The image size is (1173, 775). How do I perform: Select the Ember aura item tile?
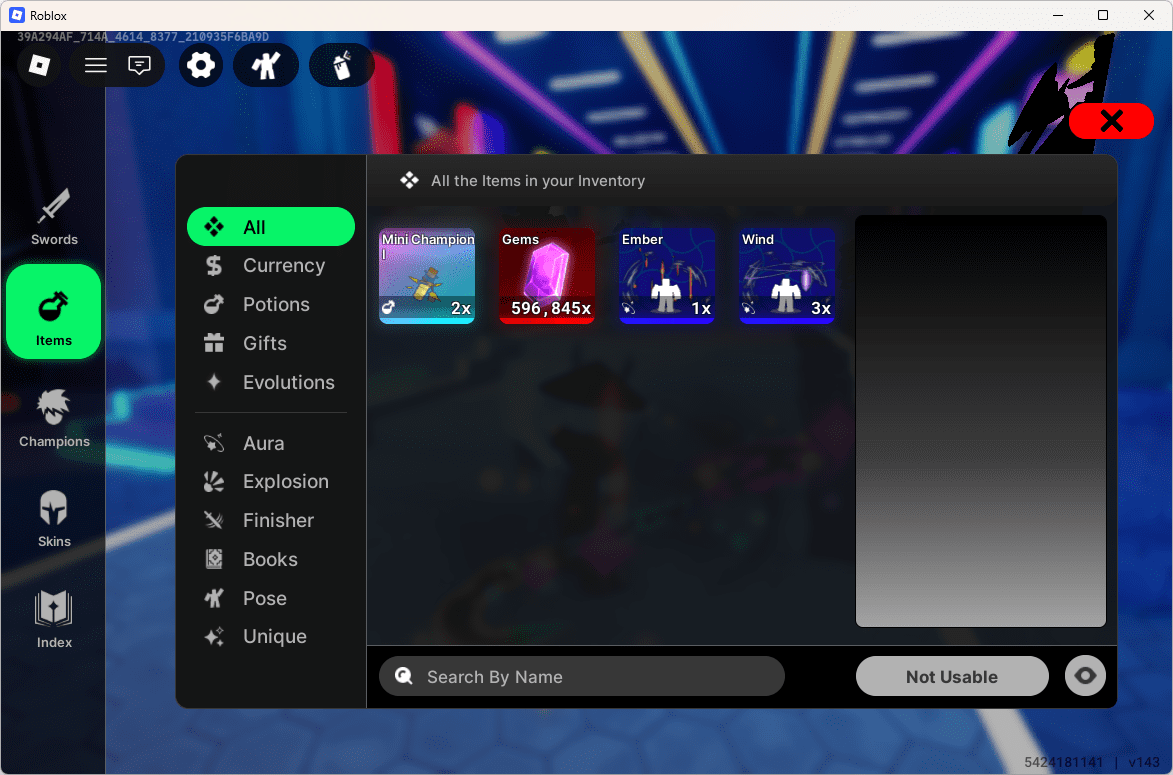667,275
